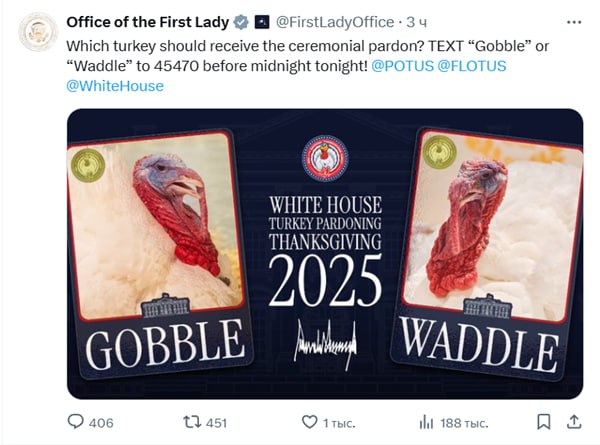Open the three-dot more options menu

tap(573, 21)
